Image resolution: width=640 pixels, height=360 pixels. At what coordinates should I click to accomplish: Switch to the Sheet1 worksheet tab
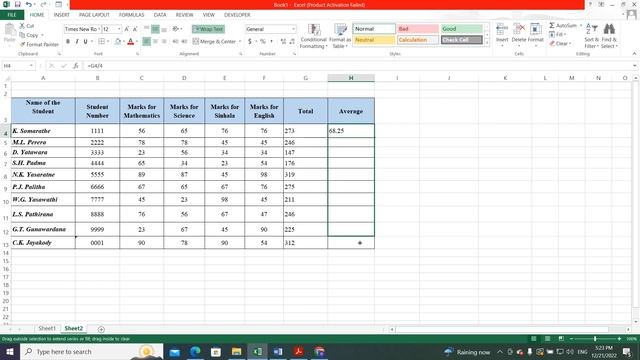47,329
